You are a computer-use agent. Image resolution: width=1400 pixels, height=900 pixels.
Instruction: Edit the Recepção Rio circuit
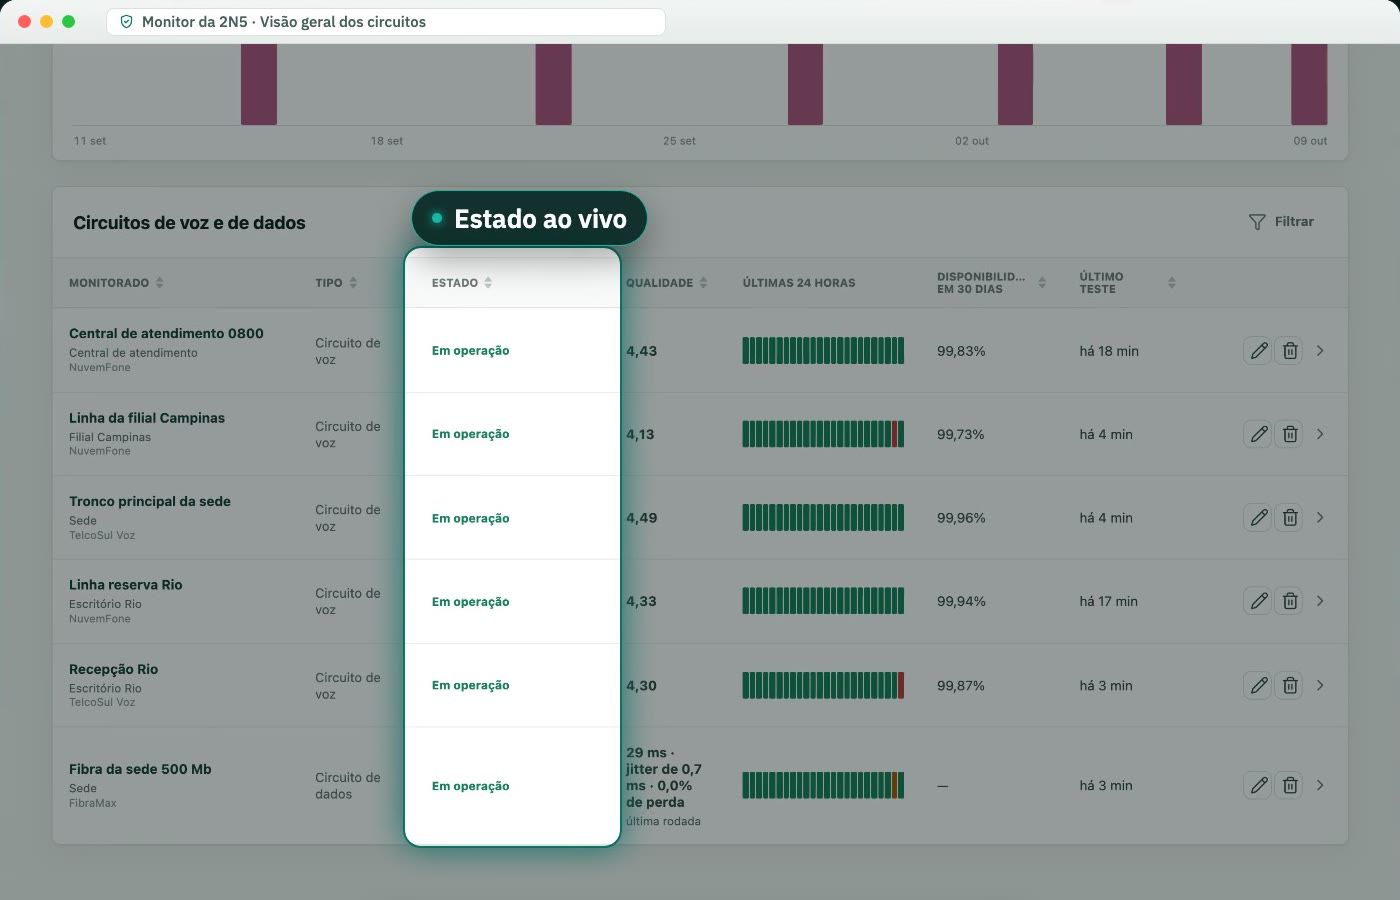pos(1258,685)
